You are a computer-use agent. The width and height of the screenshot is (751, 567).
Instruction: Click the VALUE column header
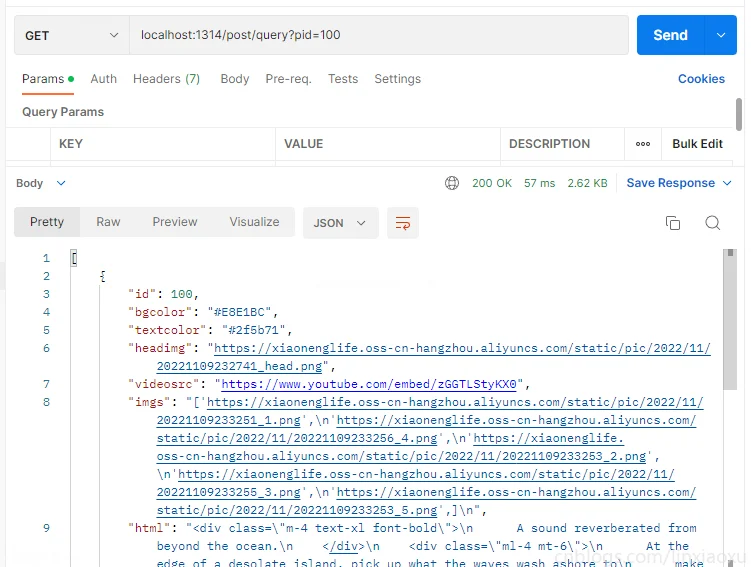click(304, 144)
